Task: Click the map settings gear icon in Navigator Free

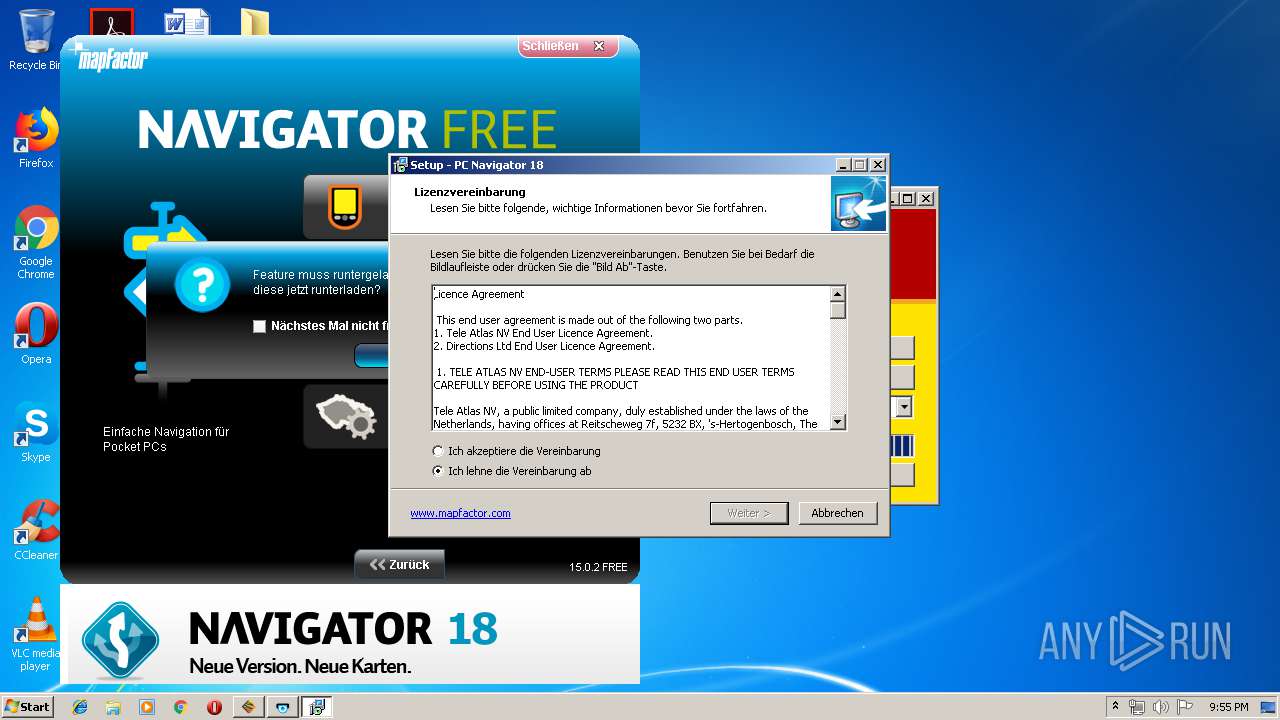Action: pos(347,417)
